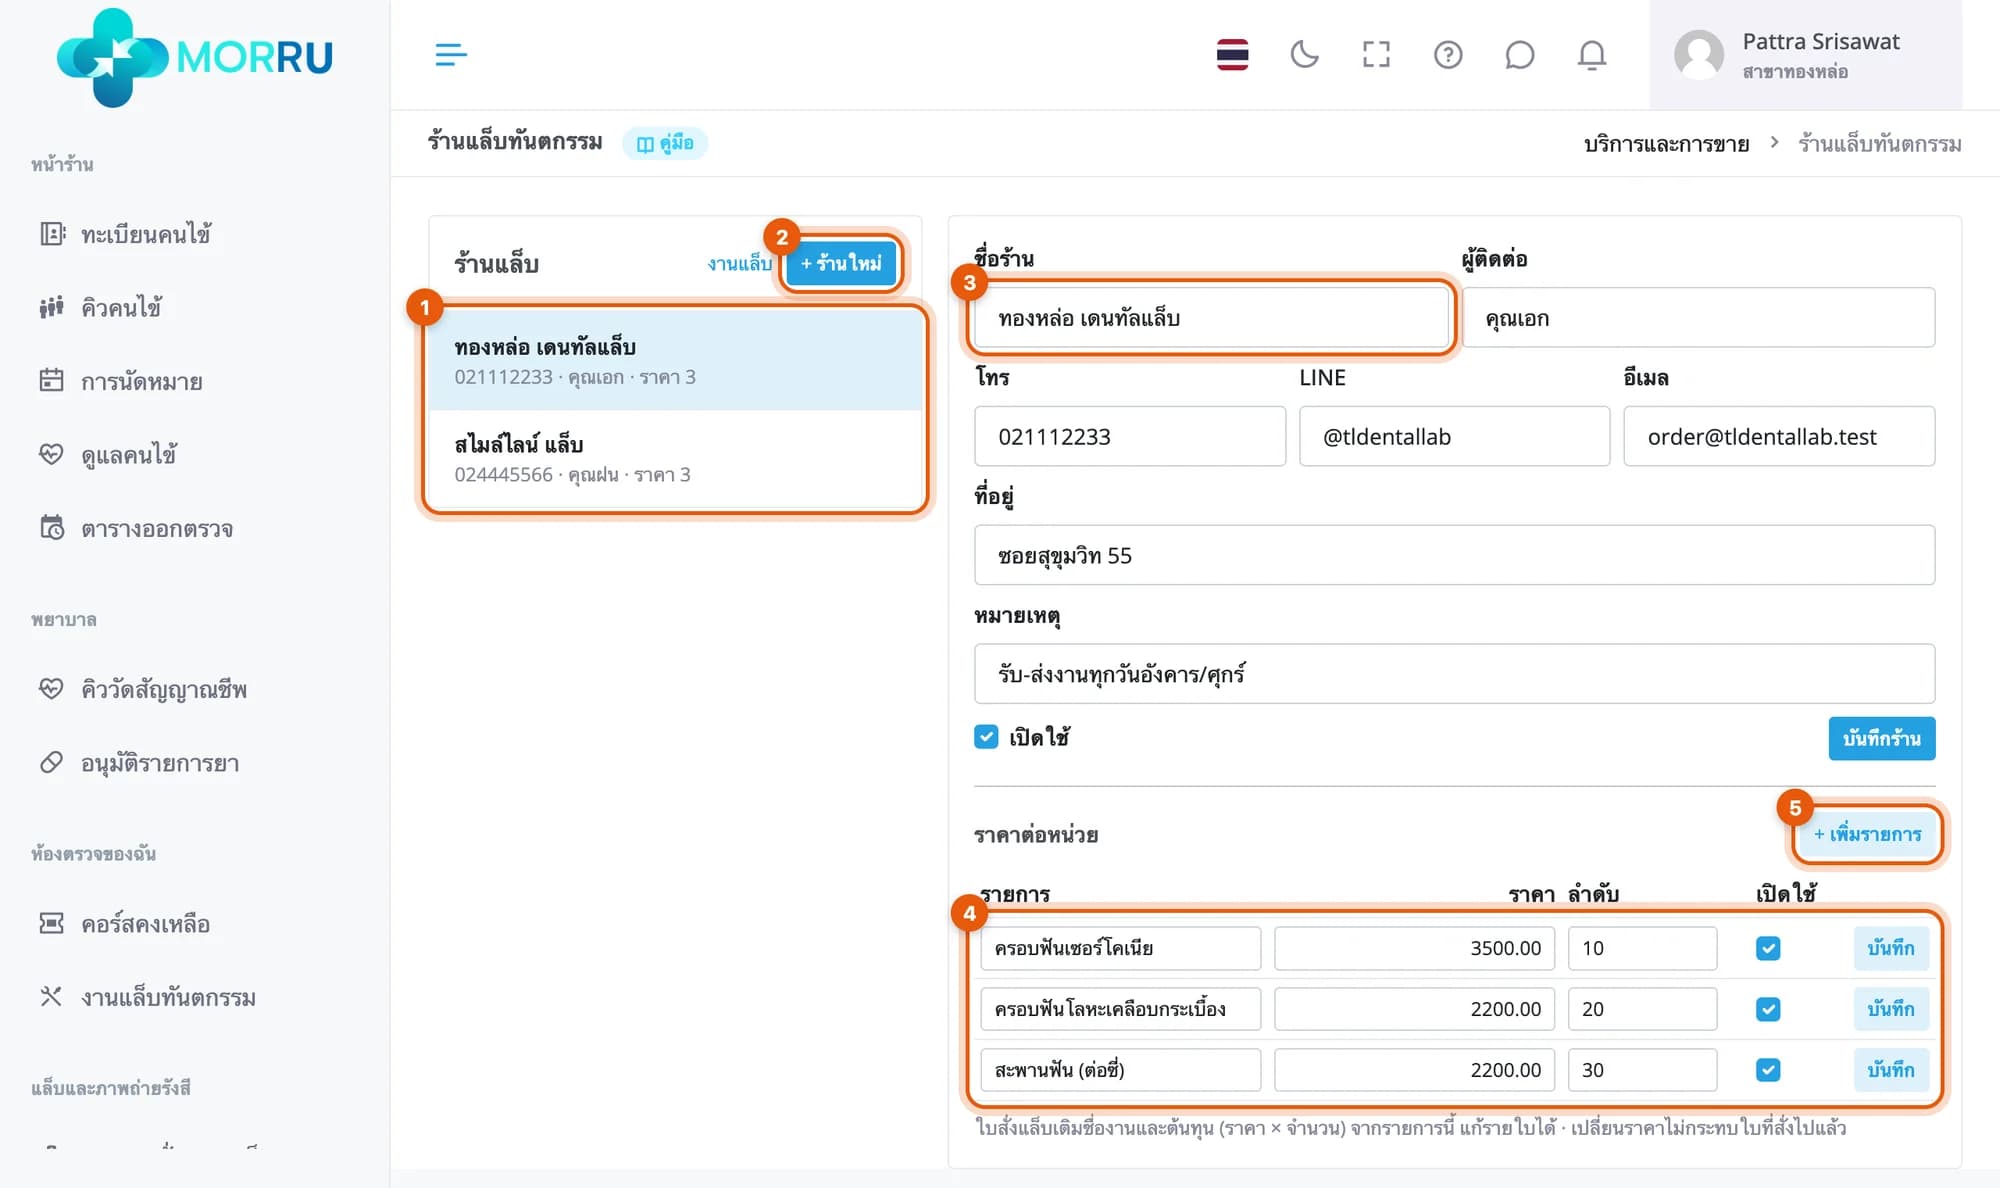The height and width of the screenshot is (1188, 2000).
Task: Enter fullscreen mode icon
Action: [1376, 54]
